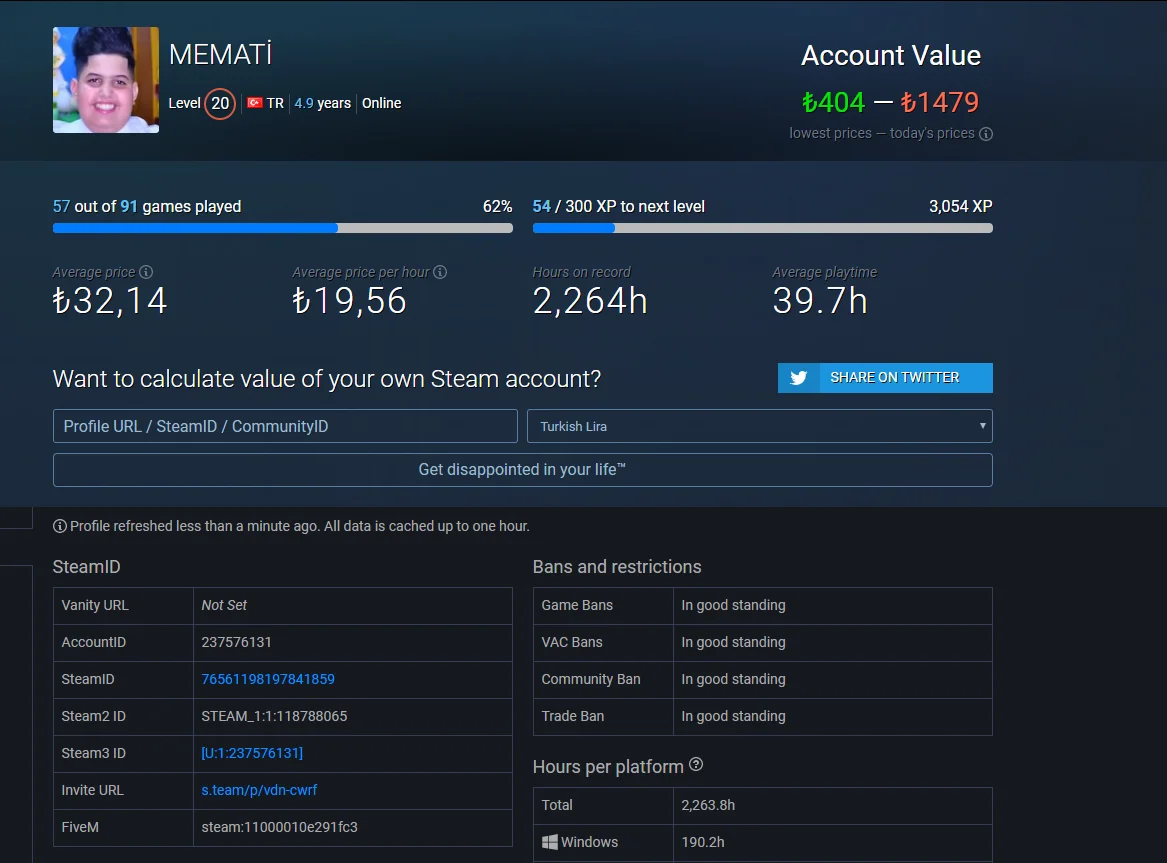Click info icon next to Average price
This screenshot has width=1167, height=863.
(146, 272)
